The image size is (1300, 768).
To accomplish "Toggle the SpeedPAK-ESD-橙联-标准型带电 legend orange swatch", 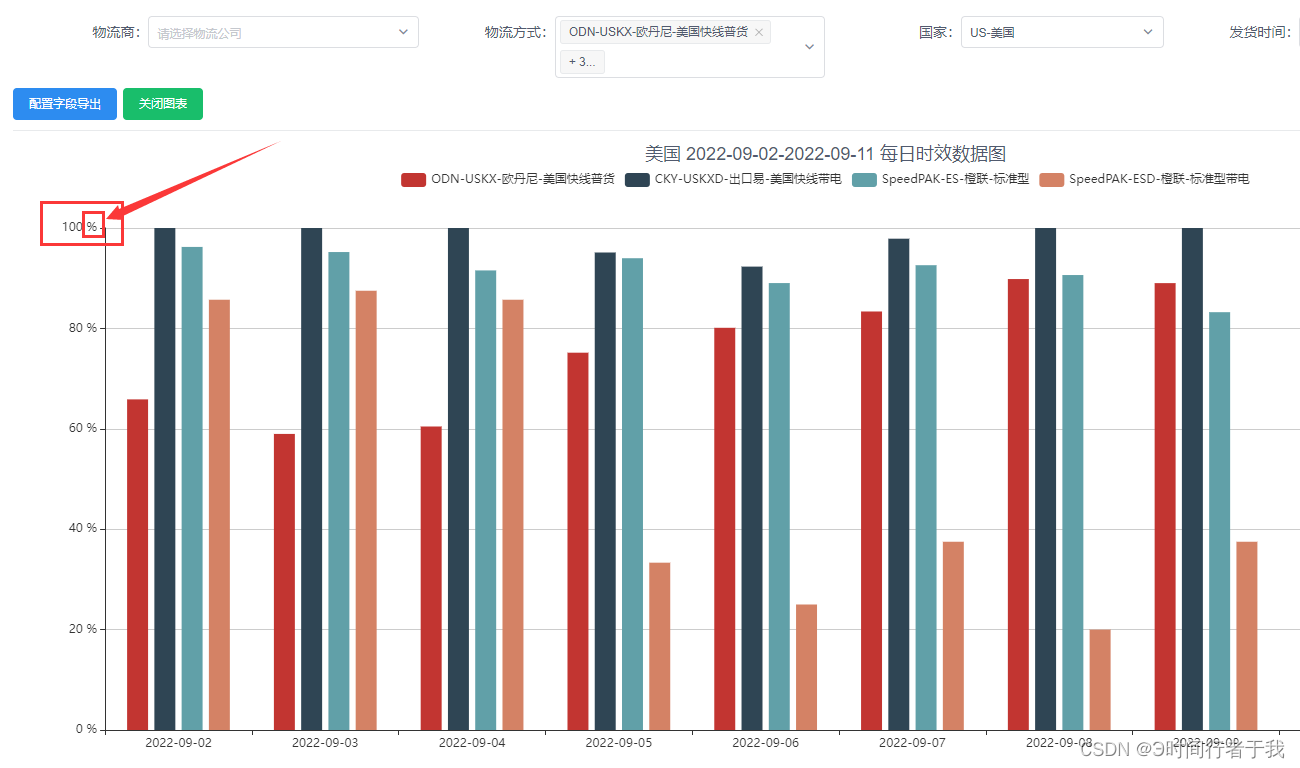I will point(1052,180).
